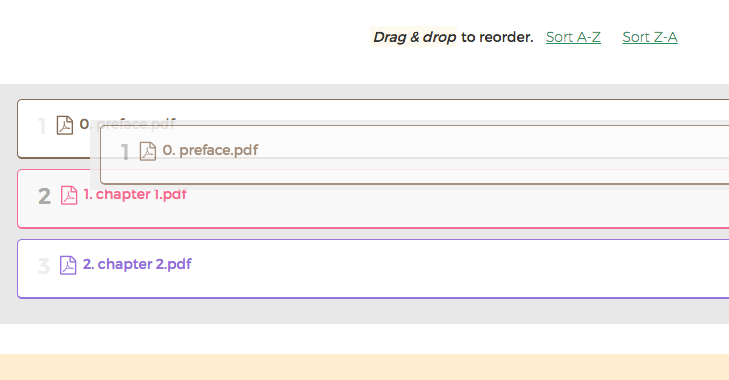This screenshot has height=380, width=729.
Task: Click the partly hidden 0. text in the original preface row
Action: point(84,124)
